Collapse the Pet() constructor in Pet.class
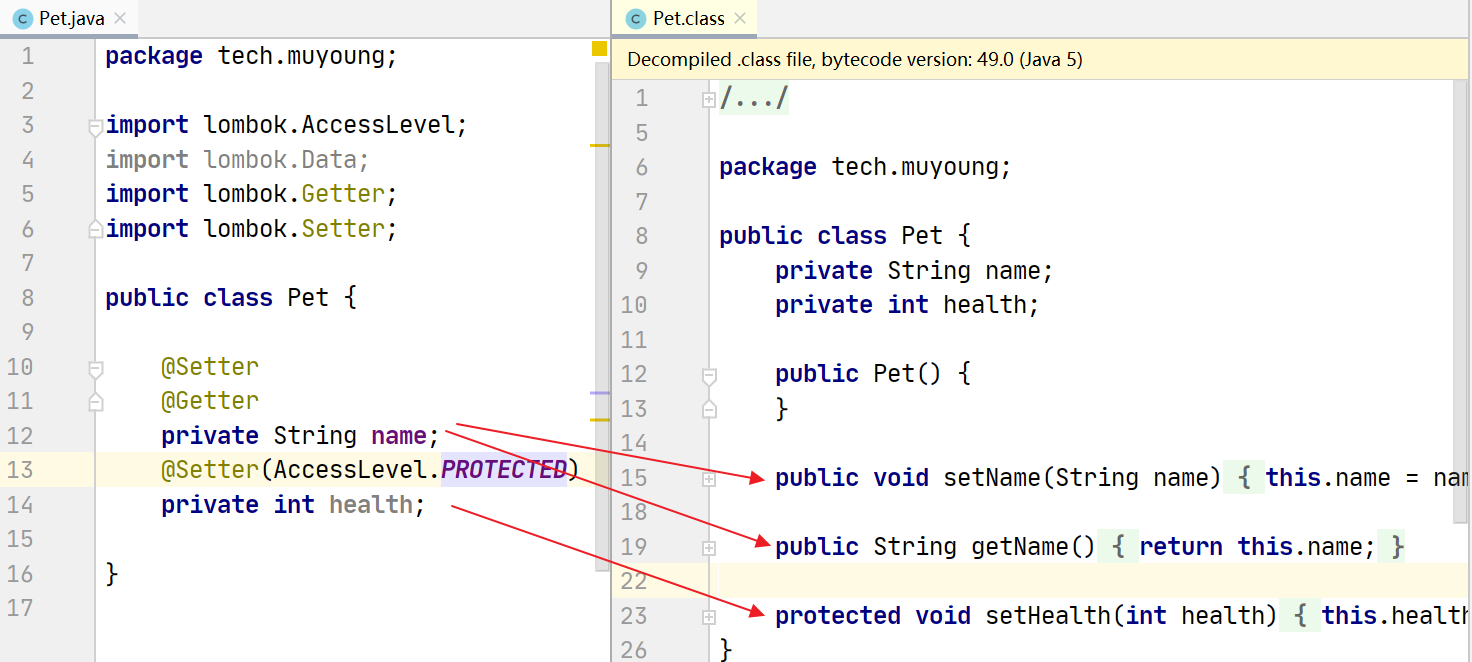This screenshot has width=1472, height=662. [x=709, y=376]
